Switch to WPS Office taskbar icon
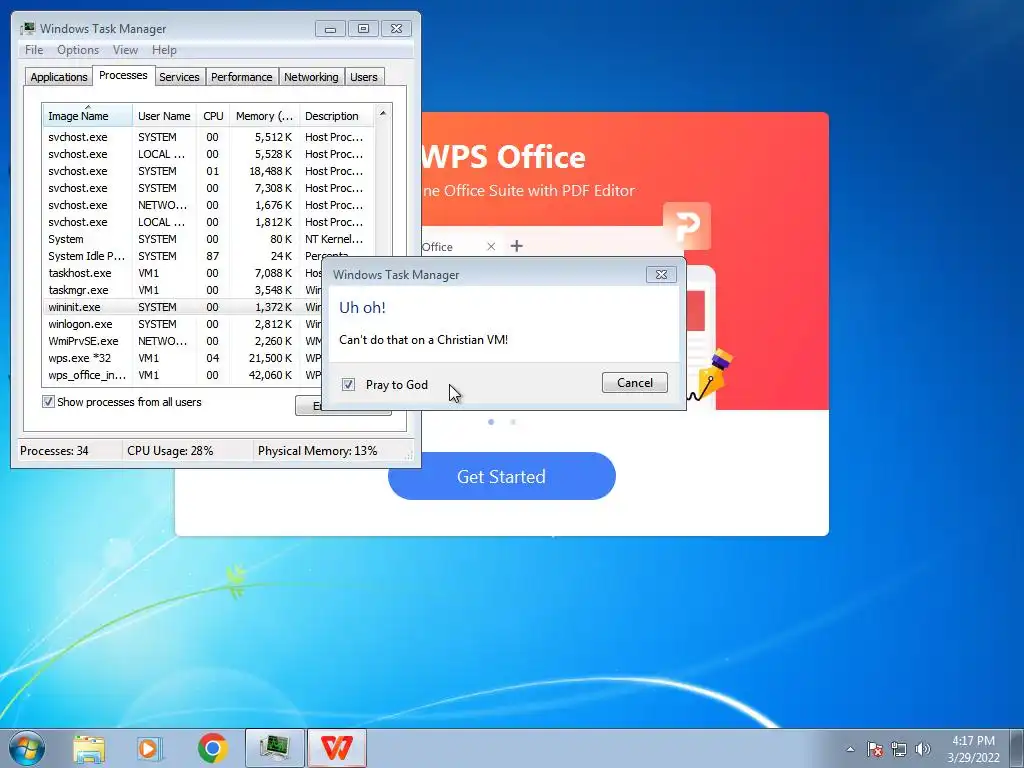 point(337,748)
